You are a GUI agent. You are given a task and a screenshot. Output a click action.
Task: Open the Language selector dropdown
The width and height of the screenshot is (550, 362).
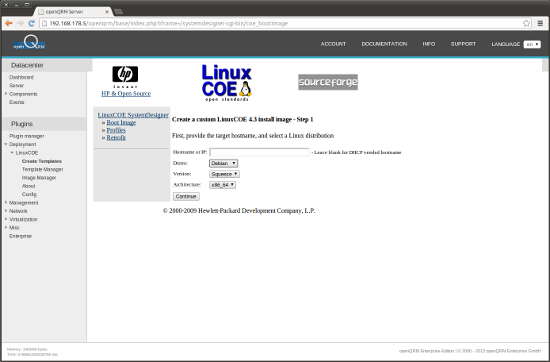532,44
